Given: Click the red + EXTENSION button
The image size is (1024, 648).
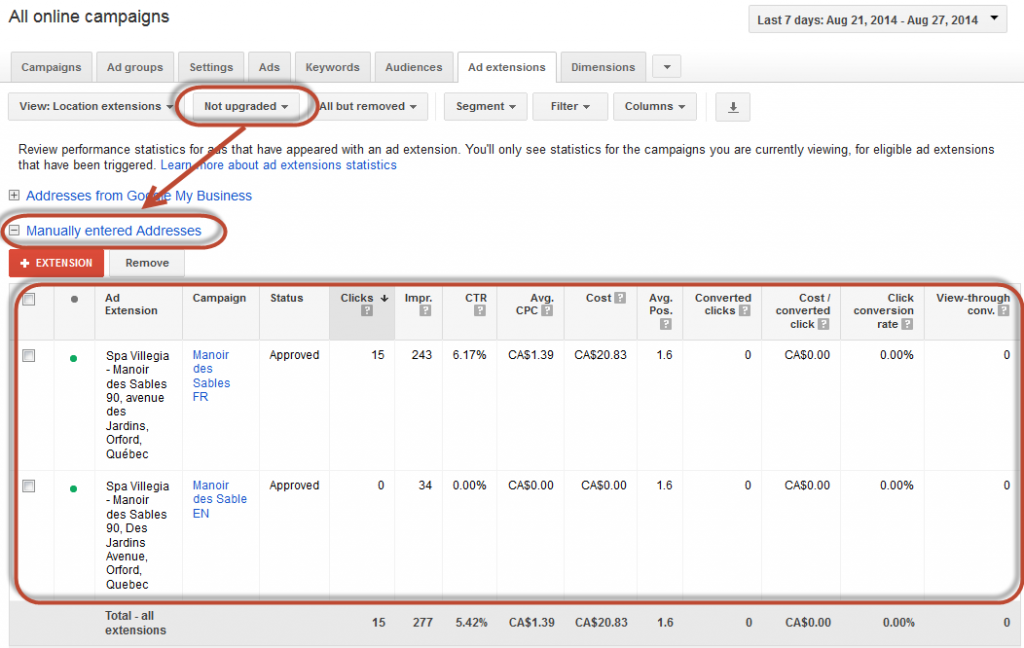Looking at the screenshot, I should pos(56,263).
